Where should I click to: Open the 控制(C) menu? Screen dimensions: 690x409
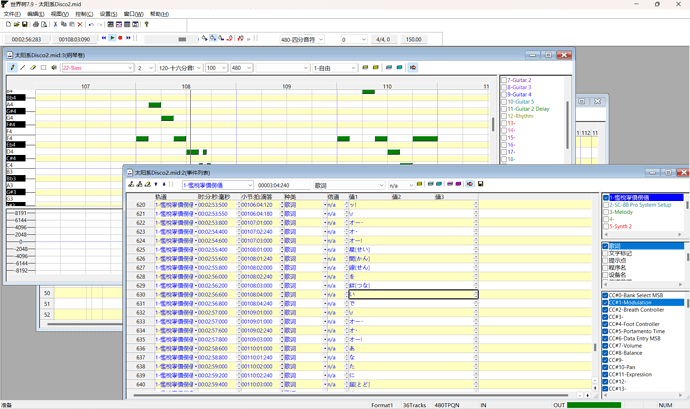[x=84, y=14]
